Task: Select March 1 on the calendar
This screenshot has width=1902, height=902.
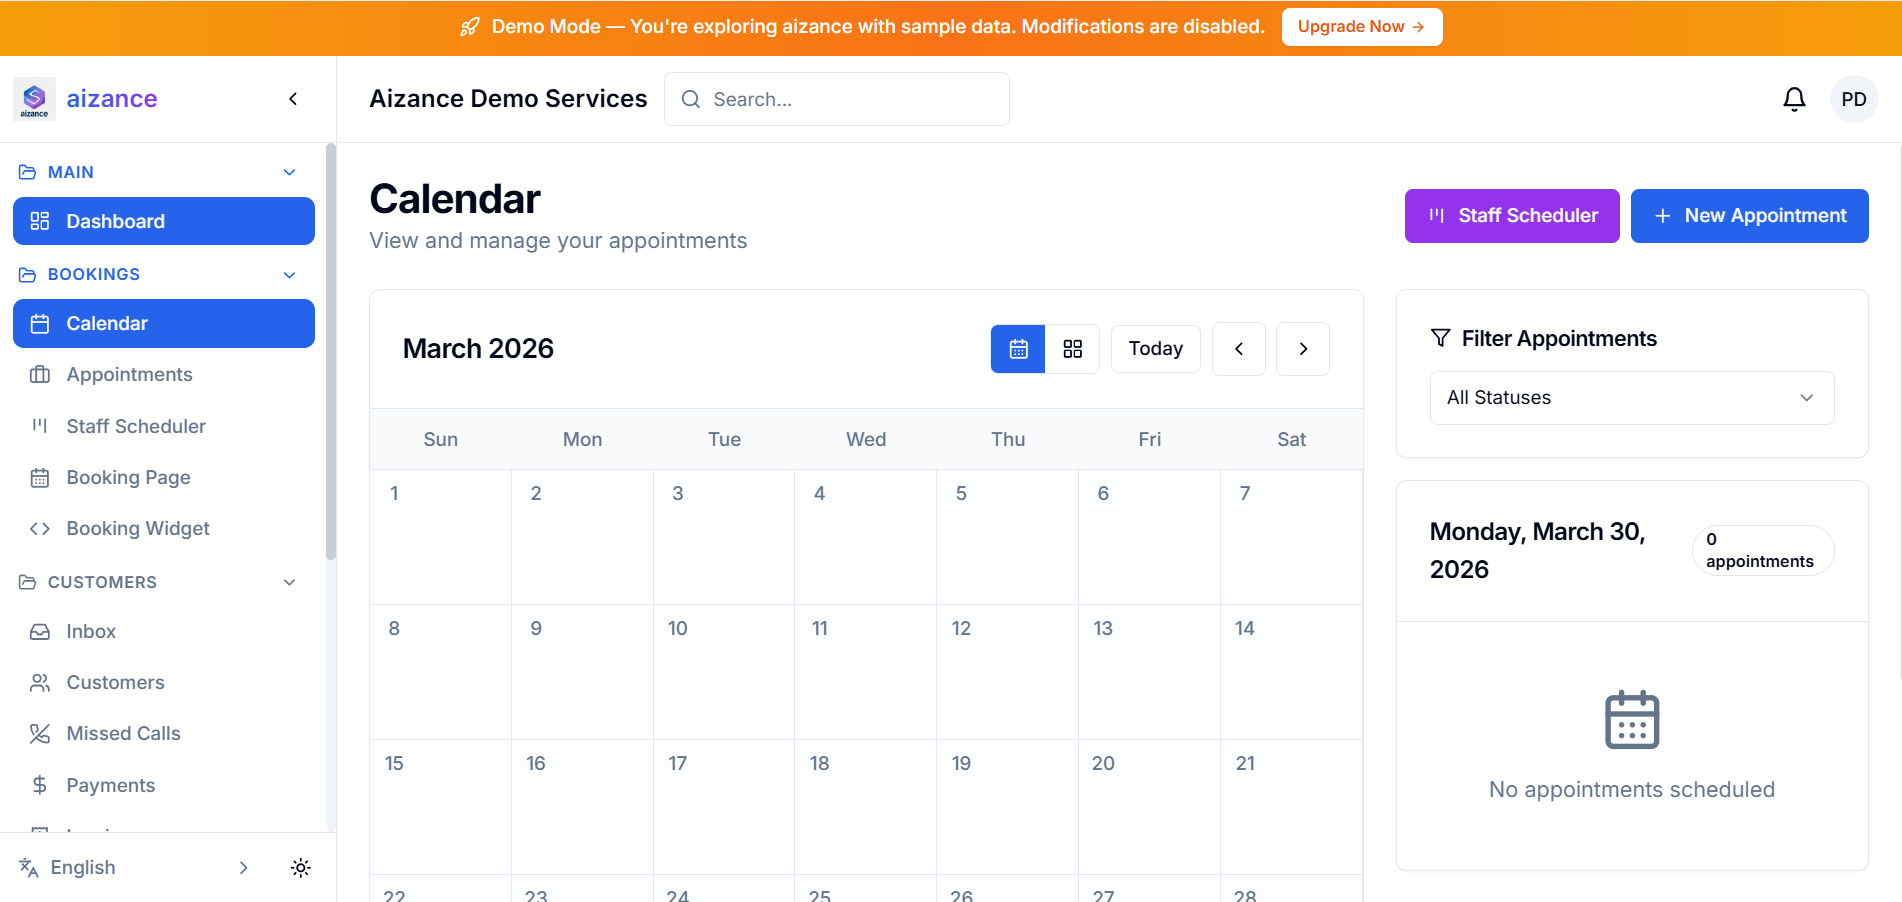Action: (x=441, y=537)
